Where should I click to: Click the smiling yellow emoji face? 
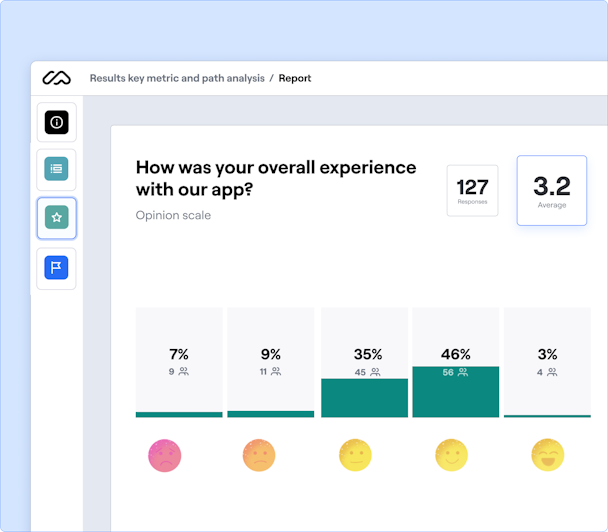click(451, 456)
